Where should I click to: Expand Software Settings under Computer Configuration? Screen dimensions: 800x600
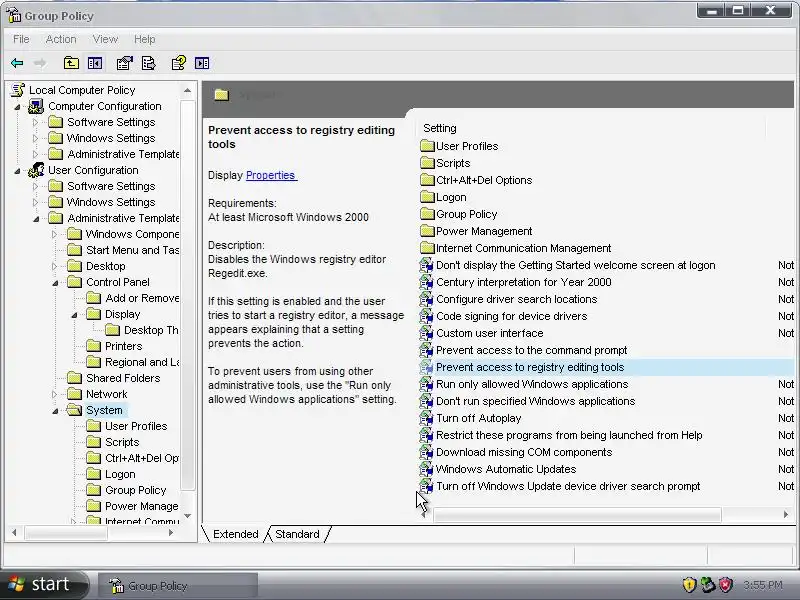[35, 122]
